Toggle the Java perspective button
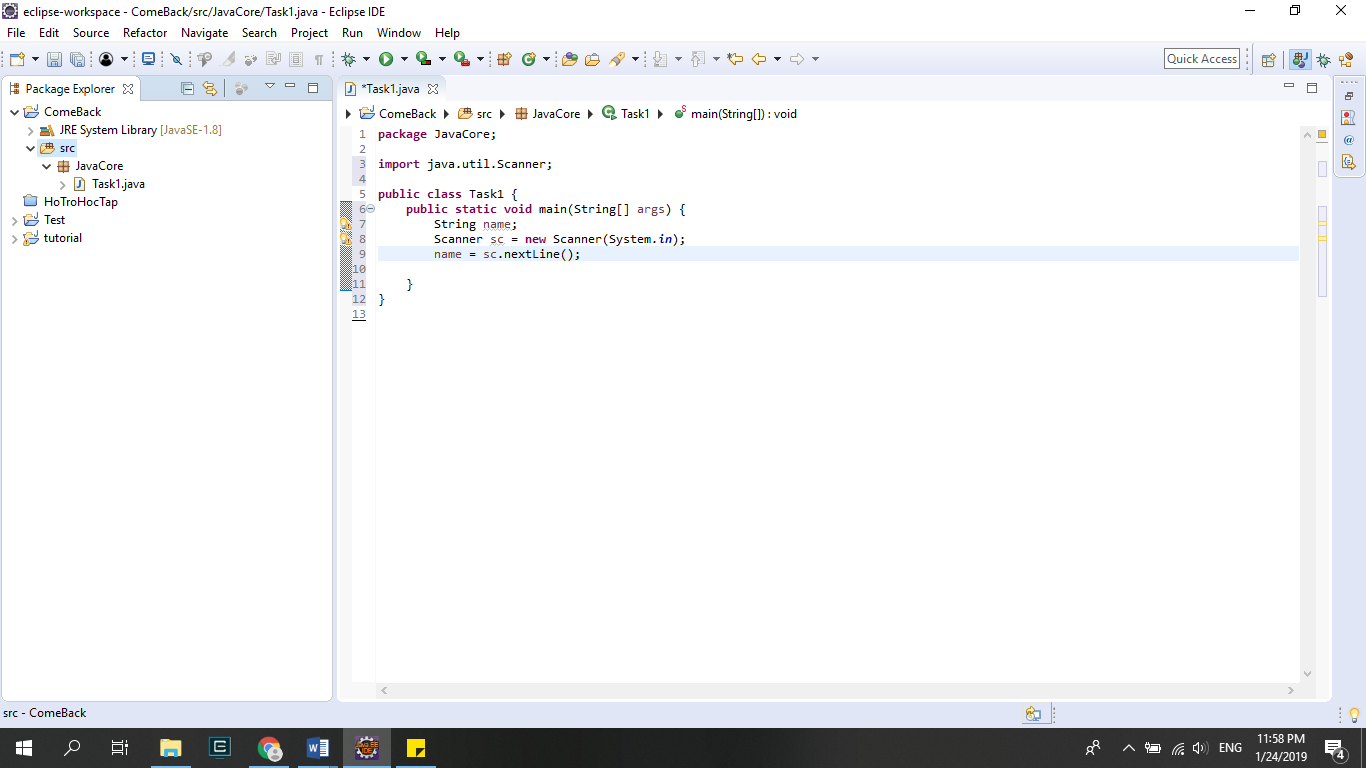Viewport: 1366px width, 768px height. coord(1300,60)
